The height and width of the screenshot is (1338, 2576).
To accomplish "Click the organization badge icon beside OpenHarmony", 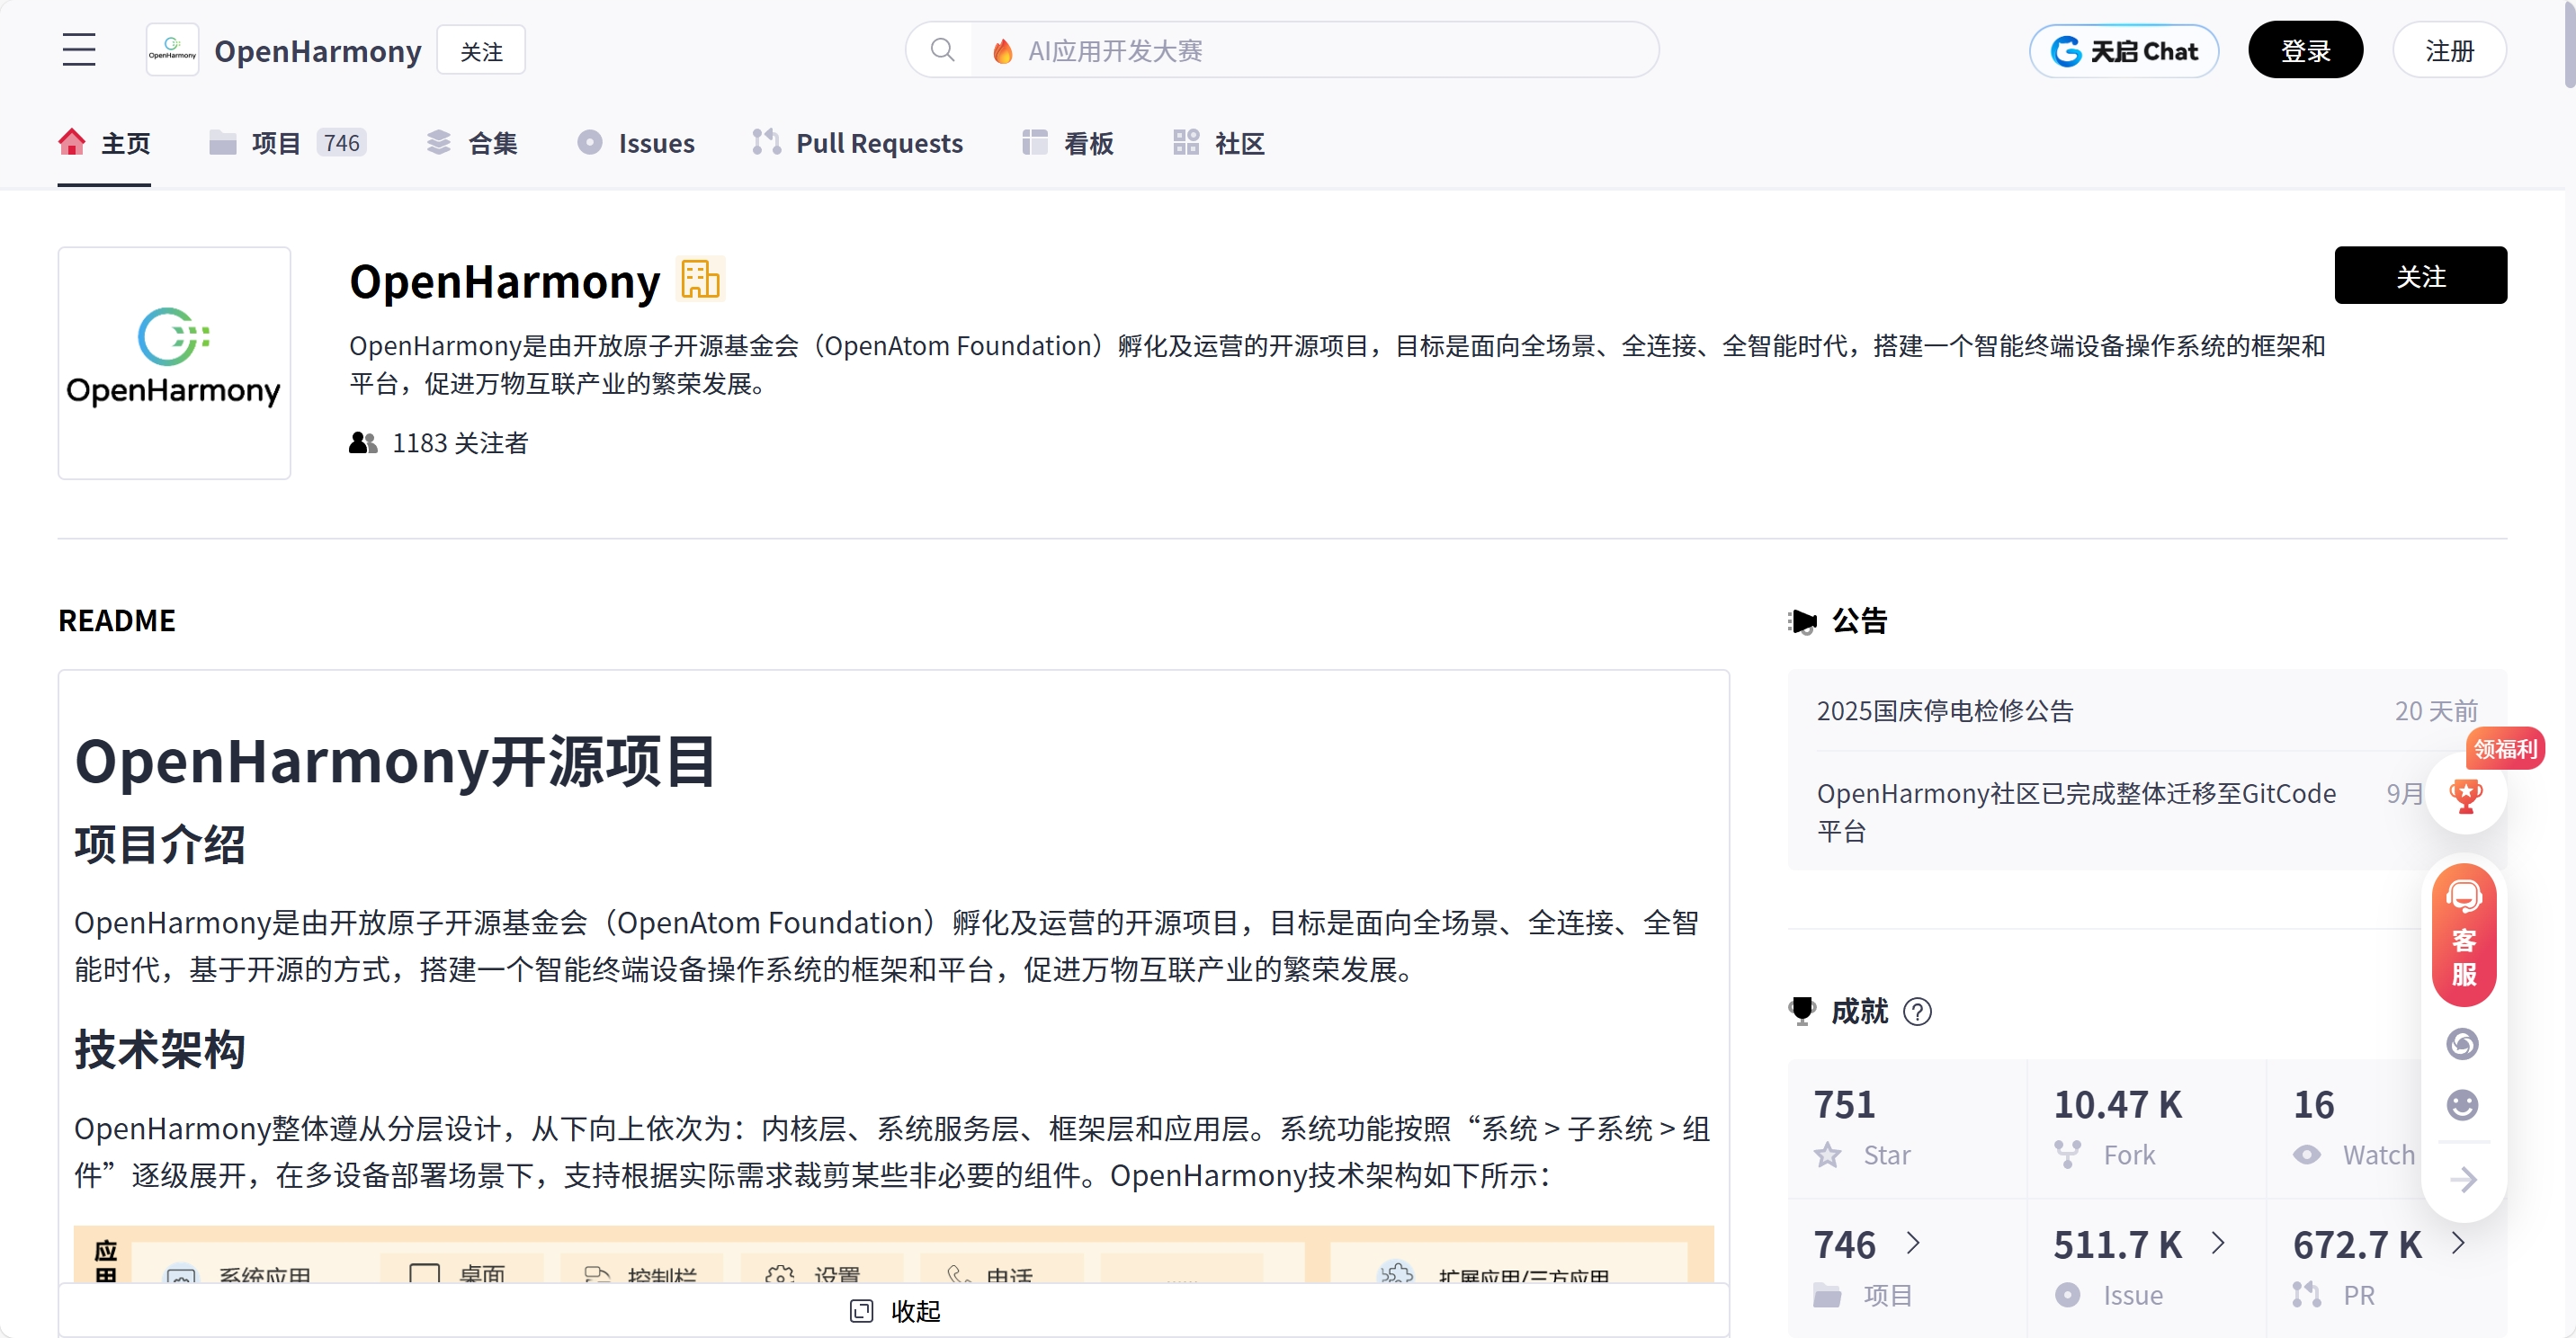I will coord(700,280).
